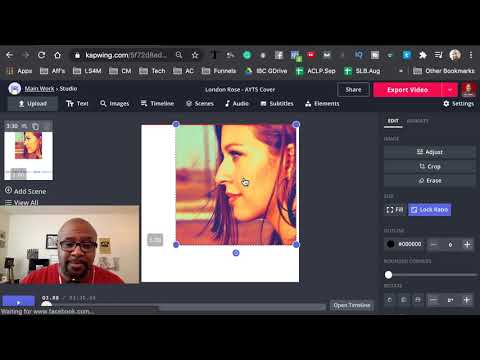The width and height of the screenshot is (480, 360).
Task: Click the rotate 90 degrees icon
Action: point(389,300)
